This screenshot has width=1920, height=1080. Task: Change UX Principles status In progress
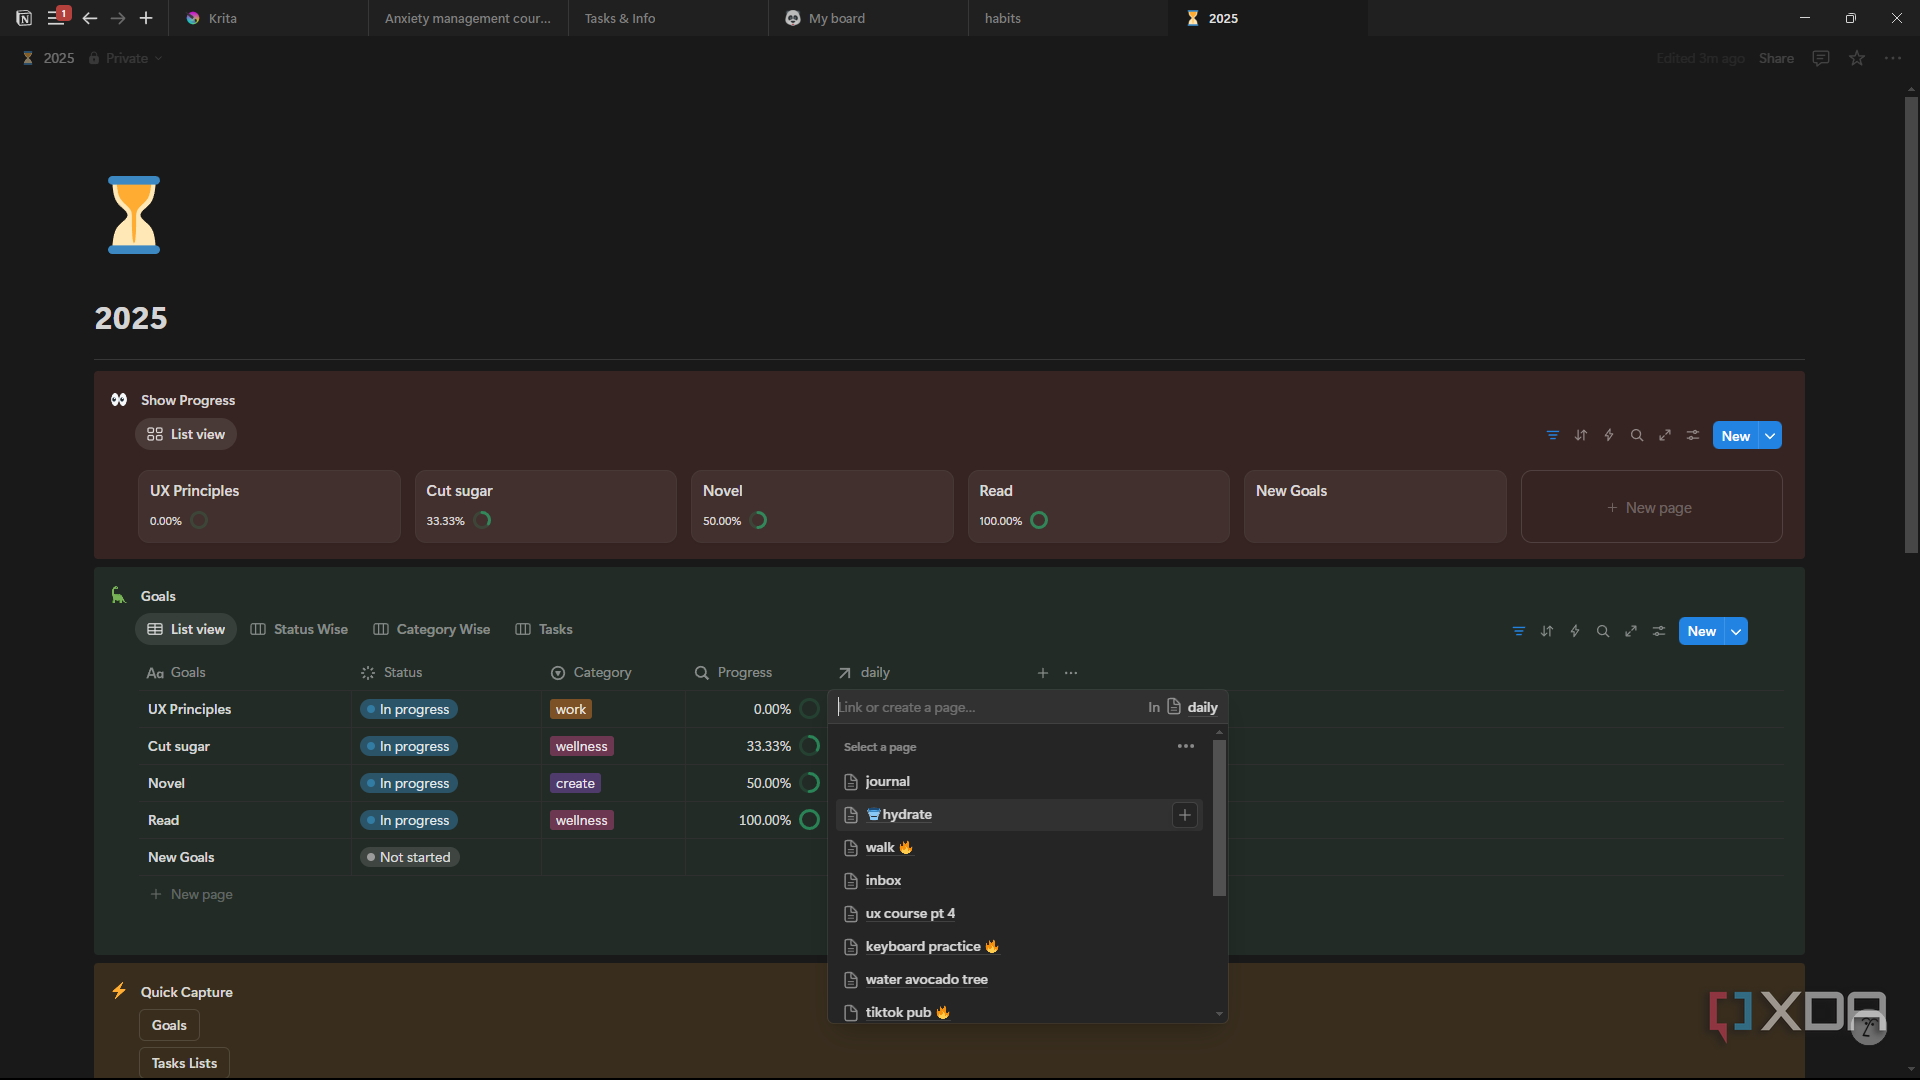[x=409, y=709]
